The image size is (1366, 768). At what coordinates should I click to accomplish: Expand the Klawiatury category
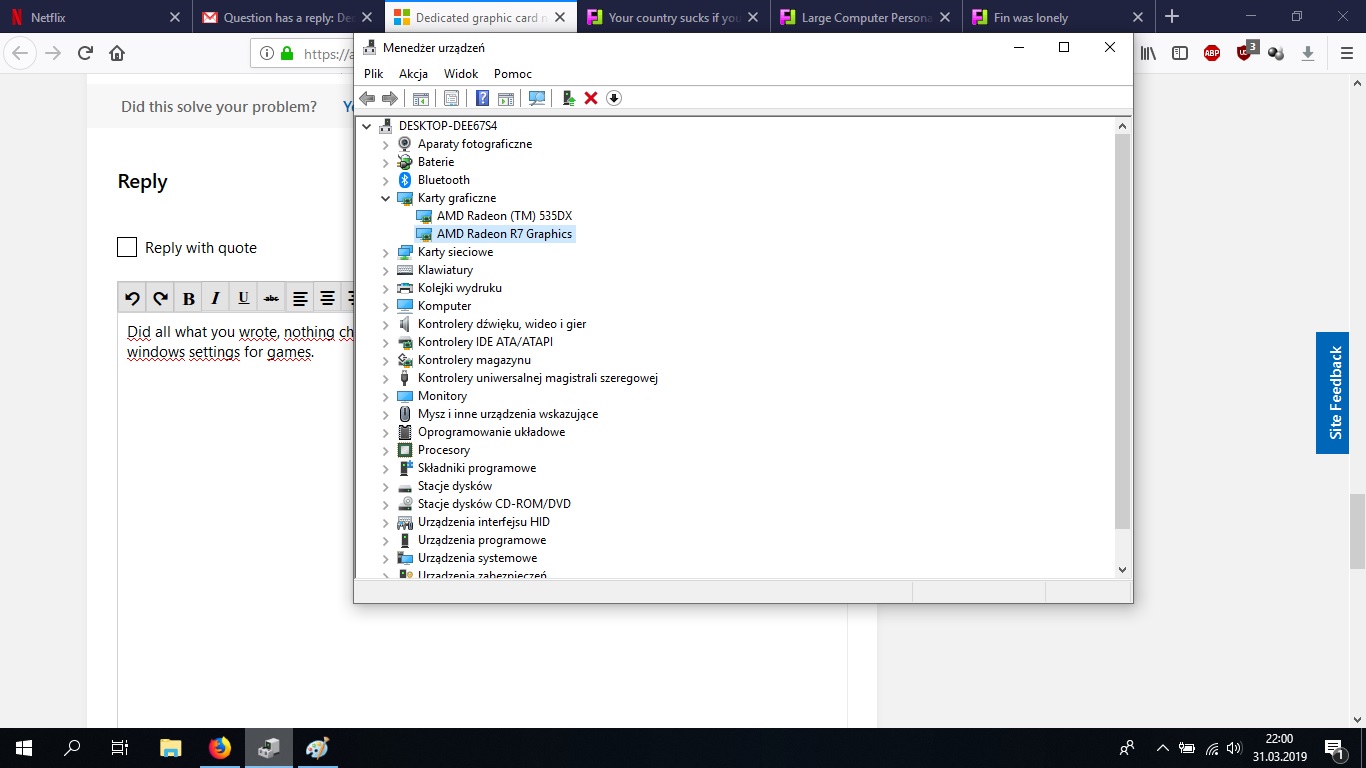tap(386, 270)
